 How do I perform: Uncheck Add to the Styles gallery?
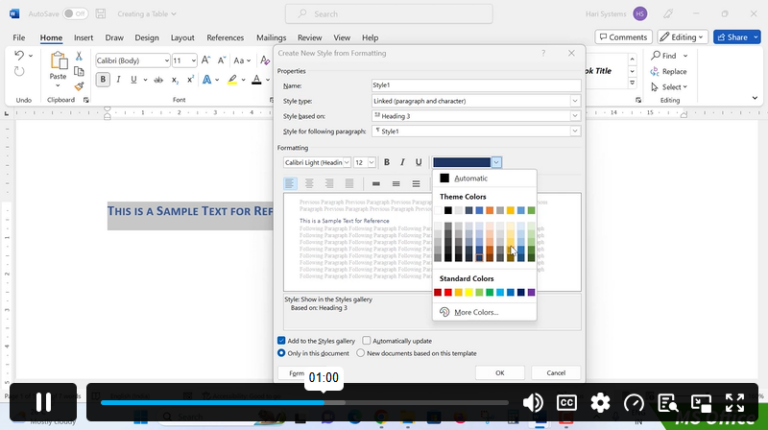click(x=281, y=340)
